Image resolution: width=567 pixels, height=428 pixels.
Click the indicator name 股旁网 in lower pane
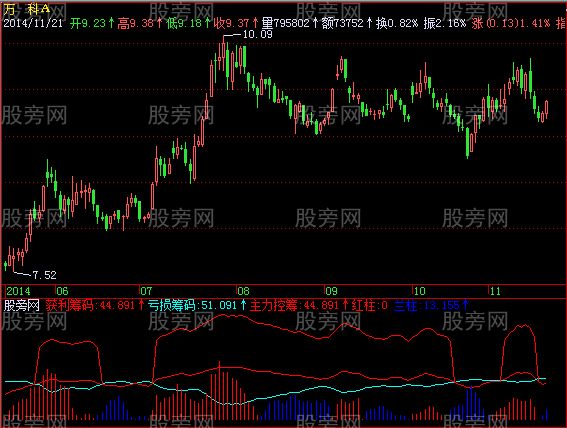(x=21, y=306)
